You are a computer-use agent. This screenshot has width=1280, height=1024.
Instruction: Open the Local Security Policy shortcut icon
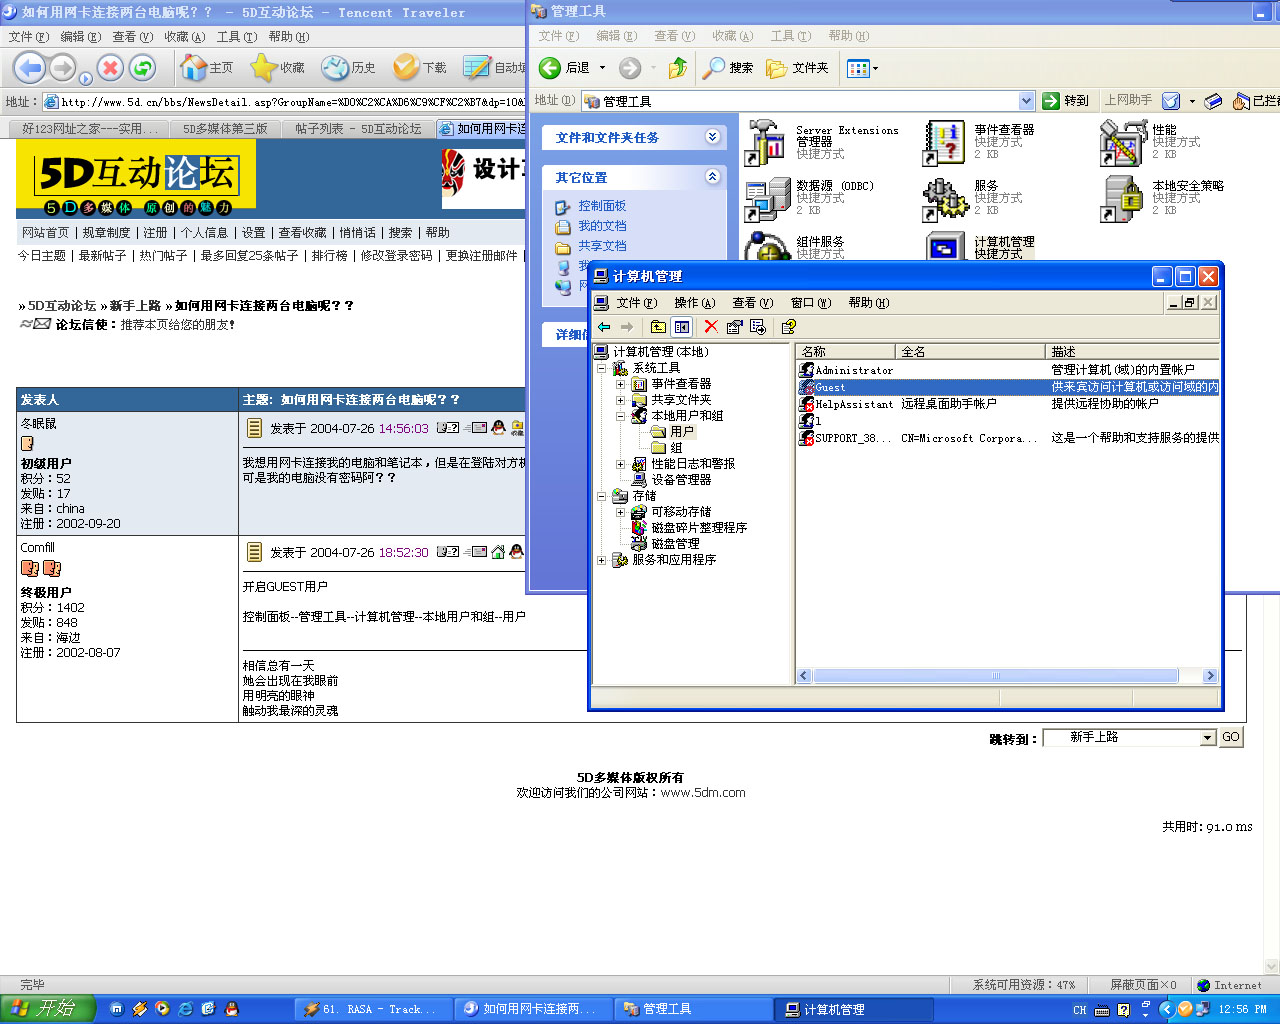point(1122,200)
